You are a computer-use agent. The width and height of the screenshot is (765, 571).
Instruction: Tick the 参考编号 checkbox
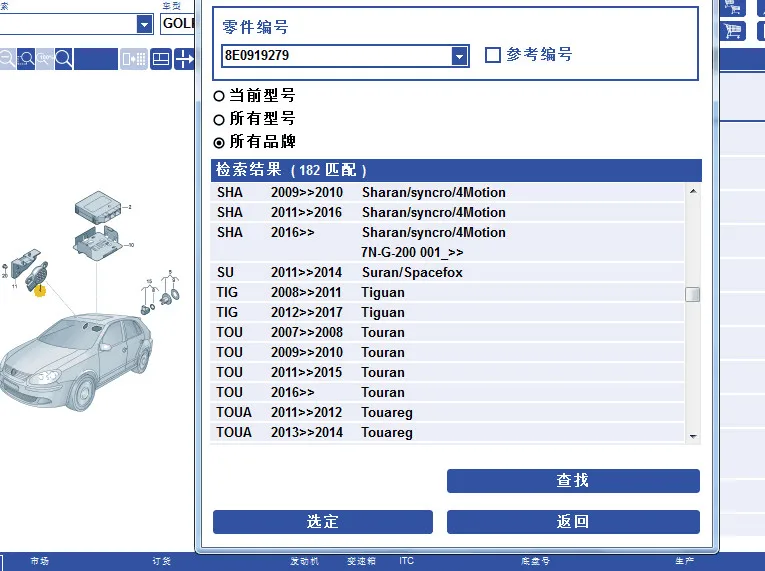(493, 55)
